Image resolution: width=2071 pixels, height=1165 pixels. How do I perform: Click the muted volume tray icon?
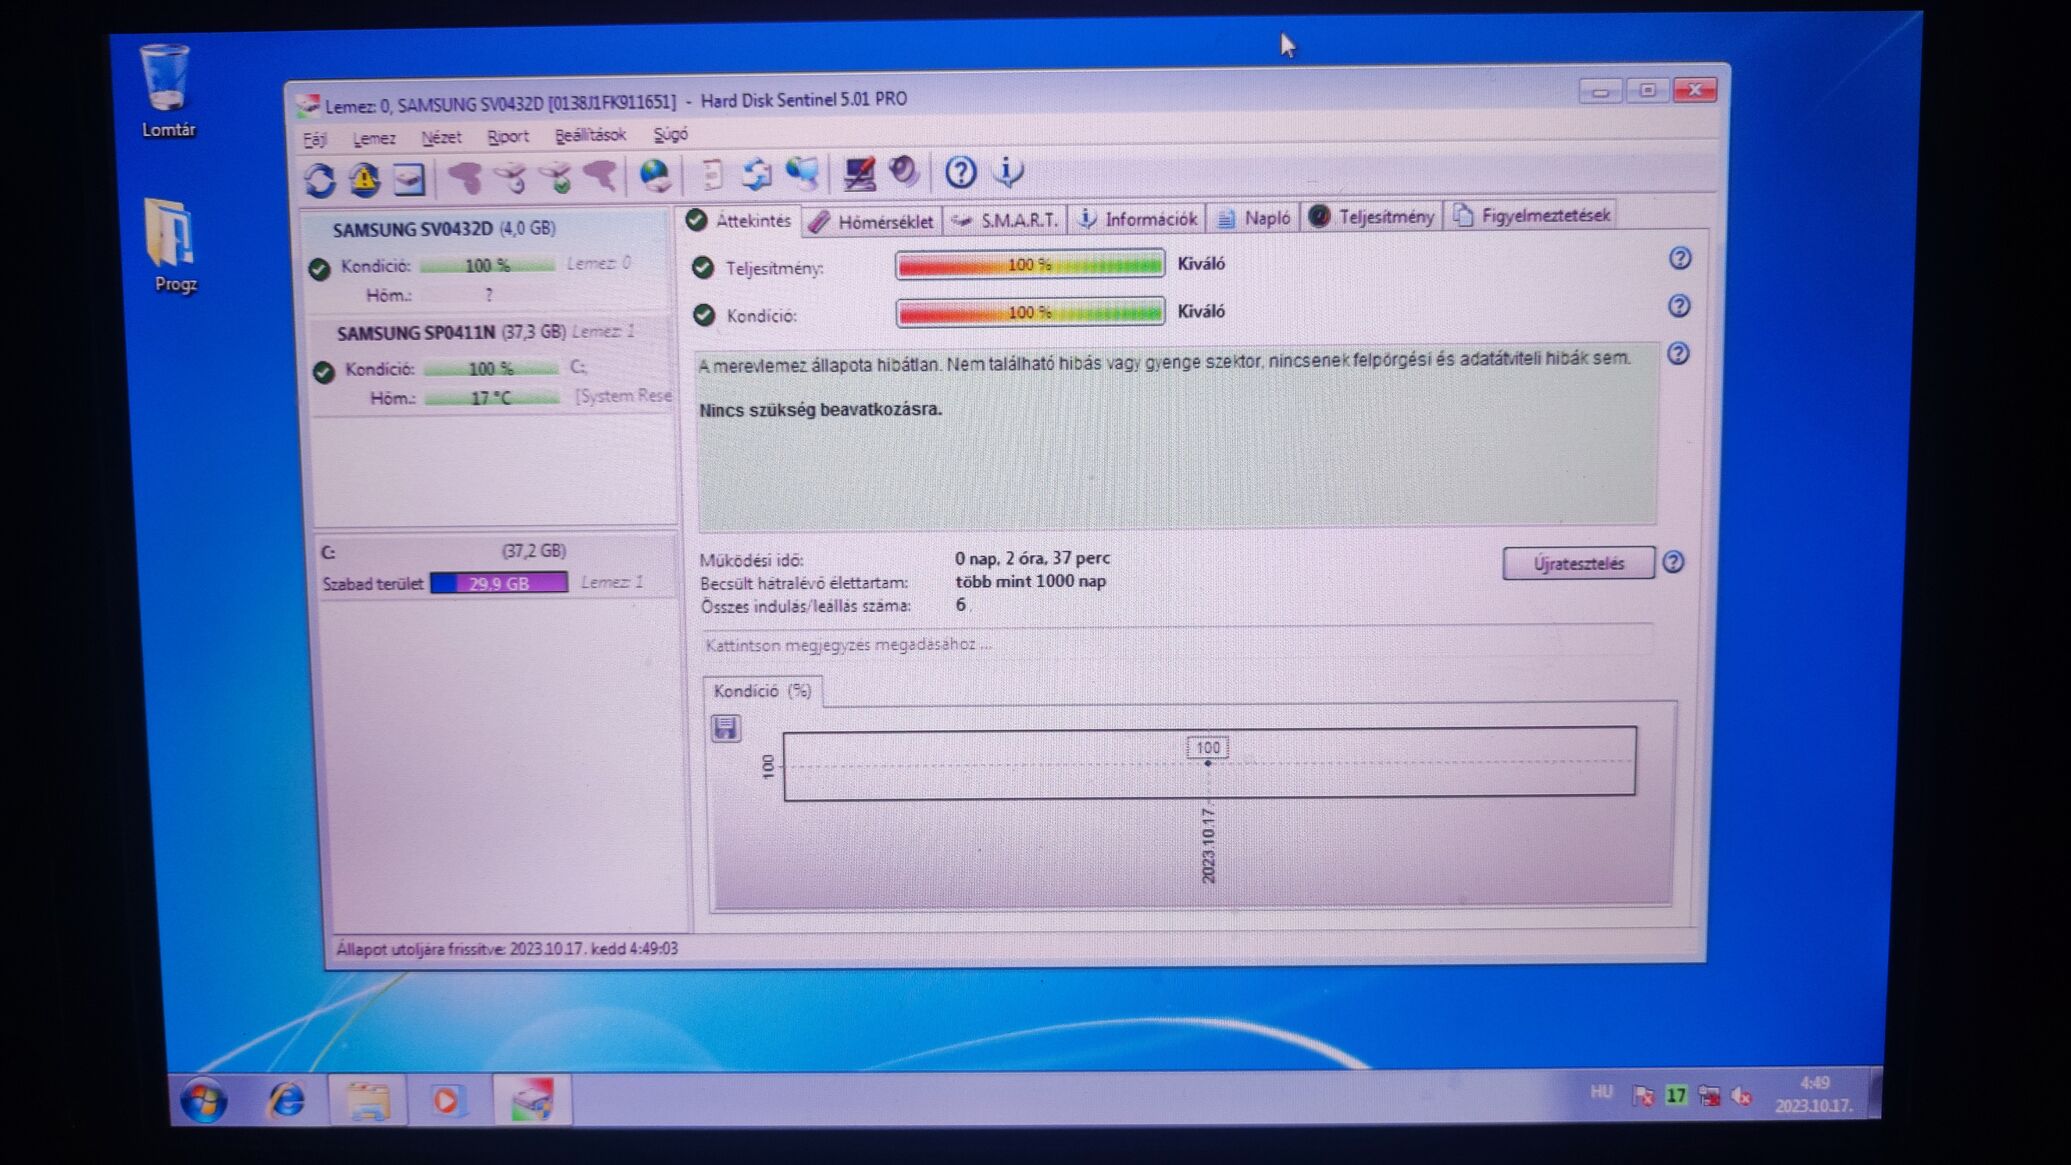pyautogui.click(x=1741, y=1097)
